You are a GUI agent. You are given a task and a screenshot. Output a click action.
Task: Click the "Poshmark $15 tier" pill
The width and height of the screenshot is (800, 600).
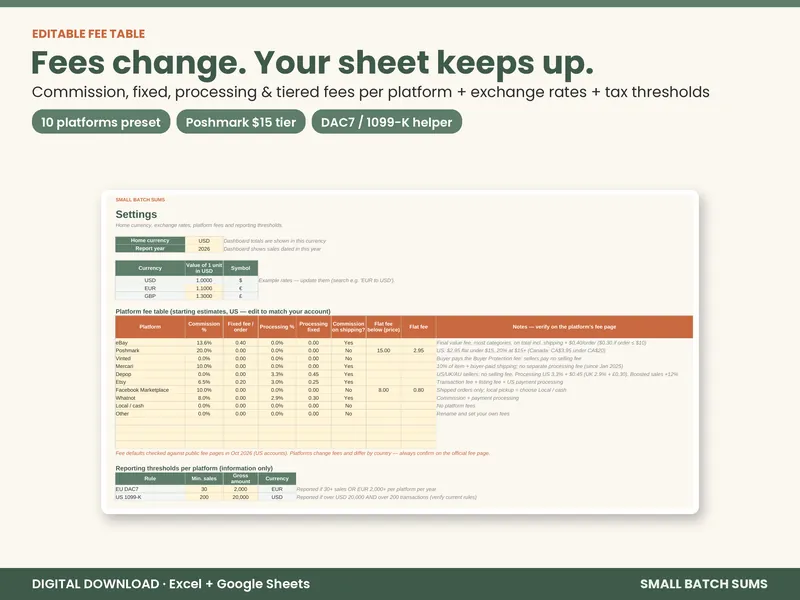coord(241,122)
